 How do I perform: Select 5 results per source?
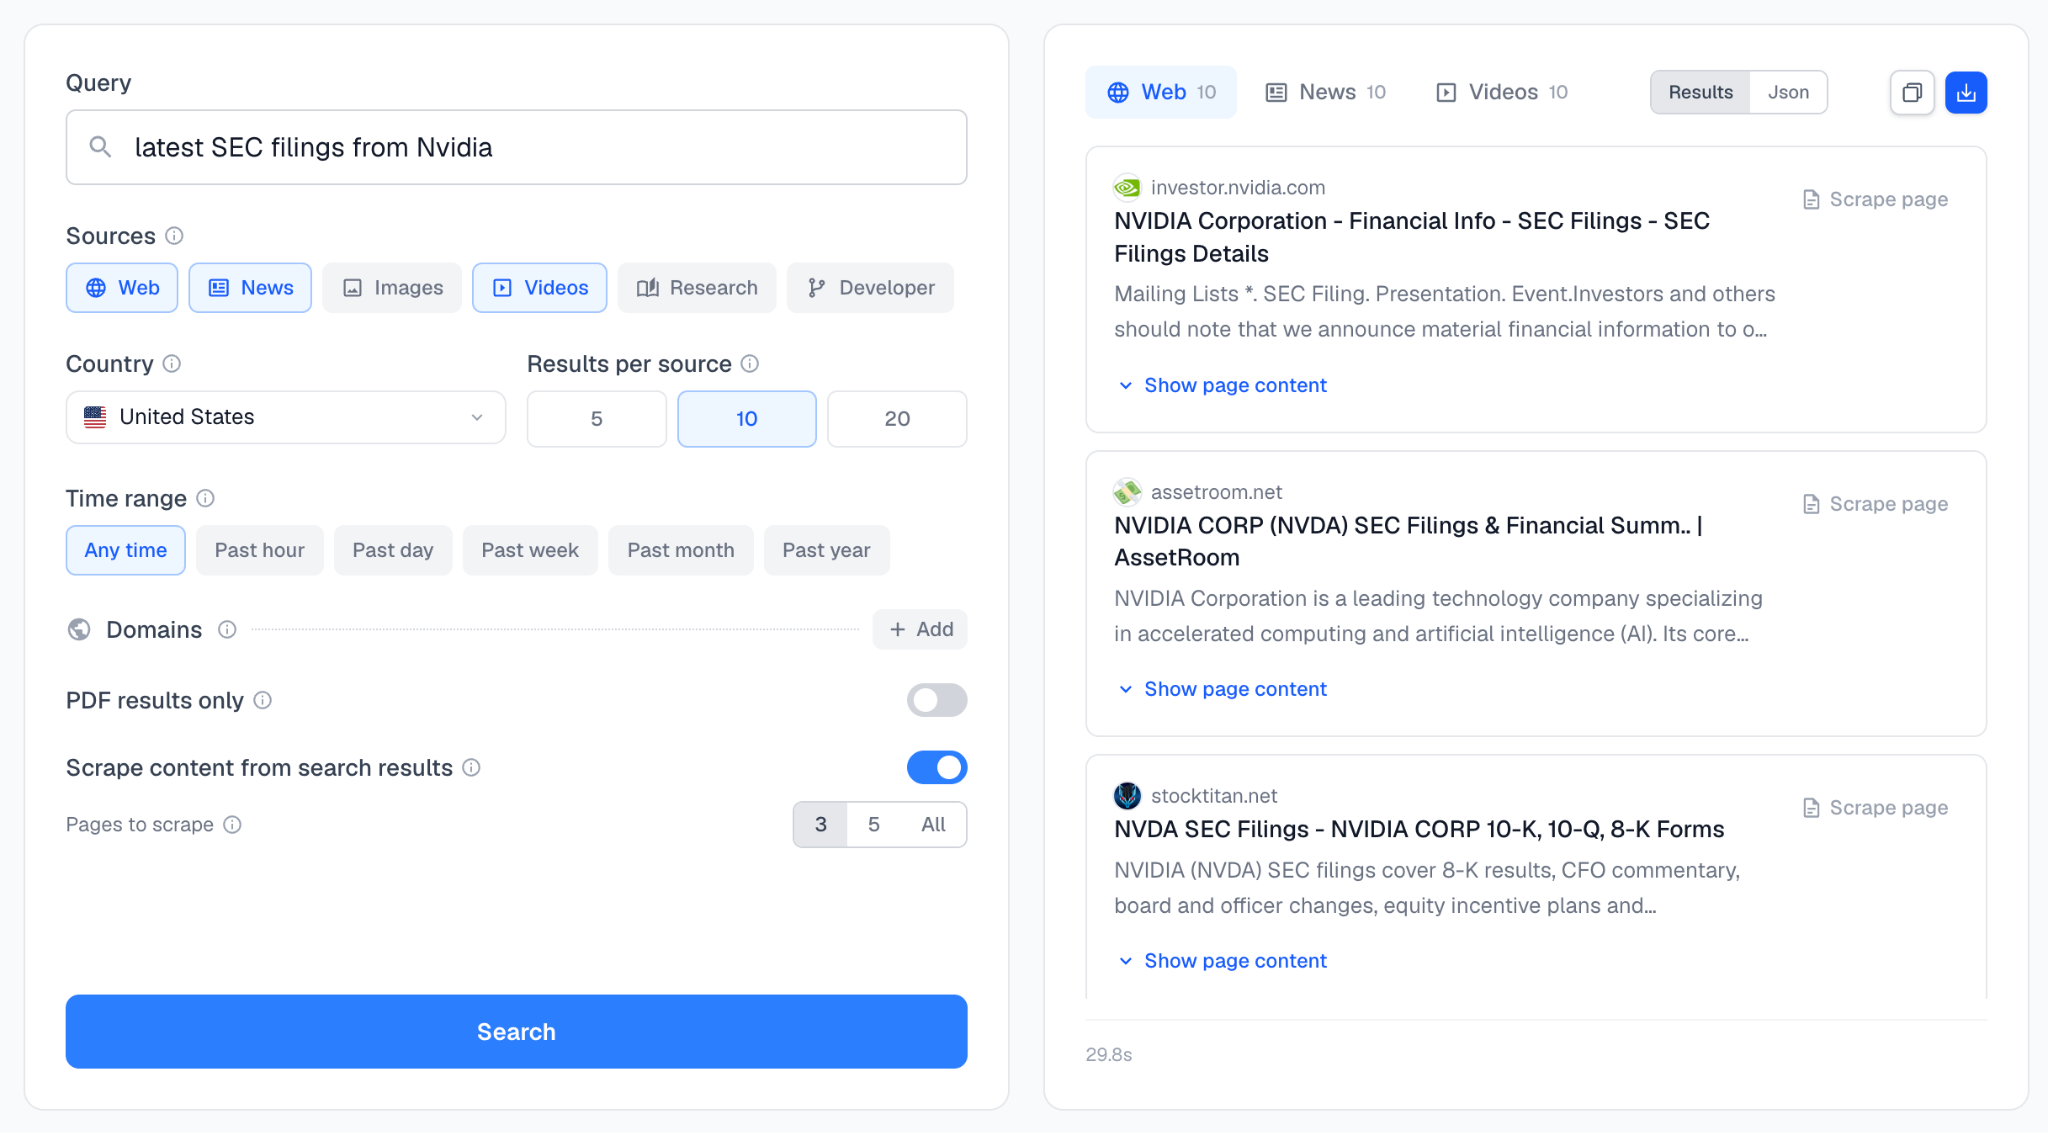point(597,419)
